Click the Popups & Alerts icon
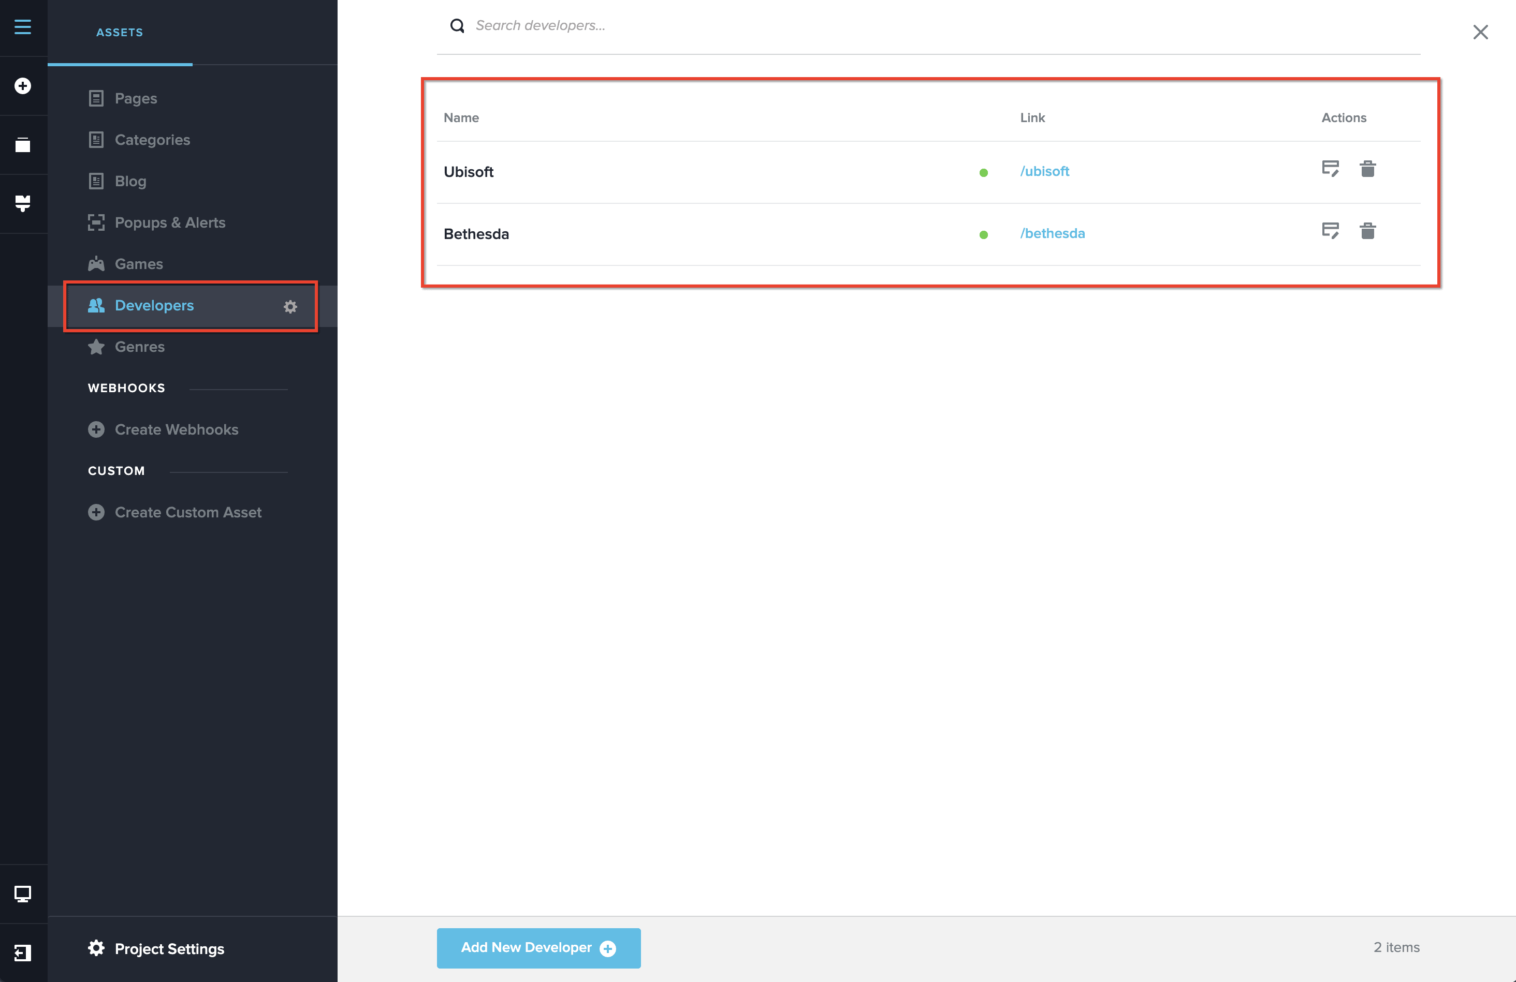Image resolution: width=1516 pixels, height=982 pixels. [x=96, y=223]
